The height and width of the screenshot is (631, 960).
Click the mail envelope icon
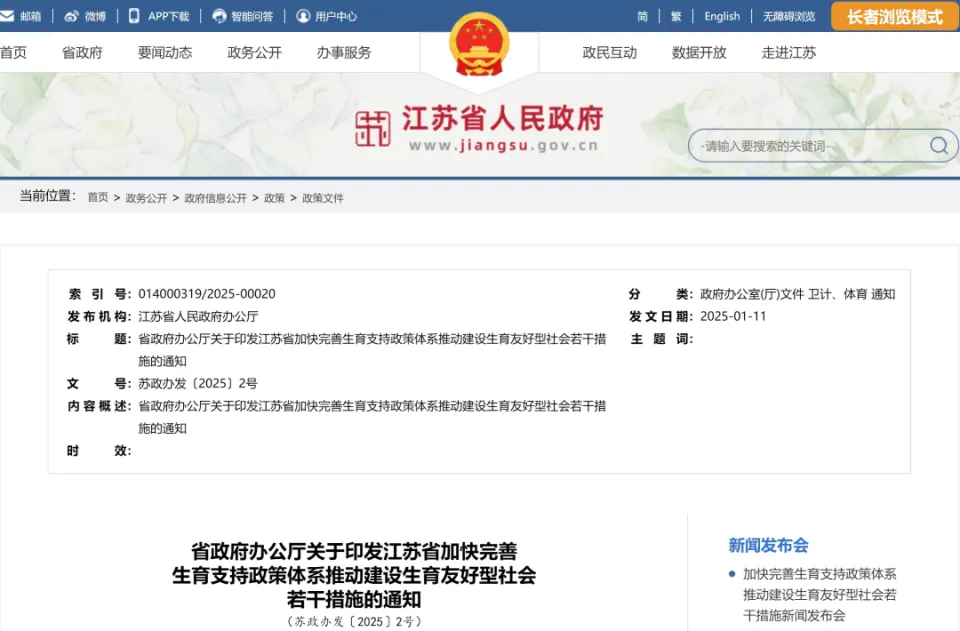click(x=7, y=16)
